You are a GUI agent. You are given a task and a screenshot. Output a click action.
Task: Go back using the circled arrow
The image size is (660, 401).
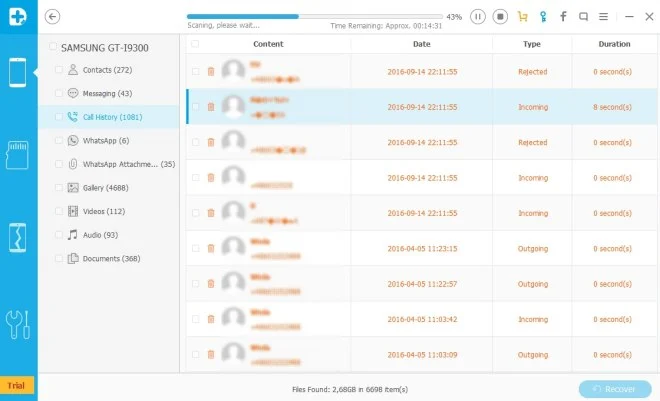pos(53,16)
